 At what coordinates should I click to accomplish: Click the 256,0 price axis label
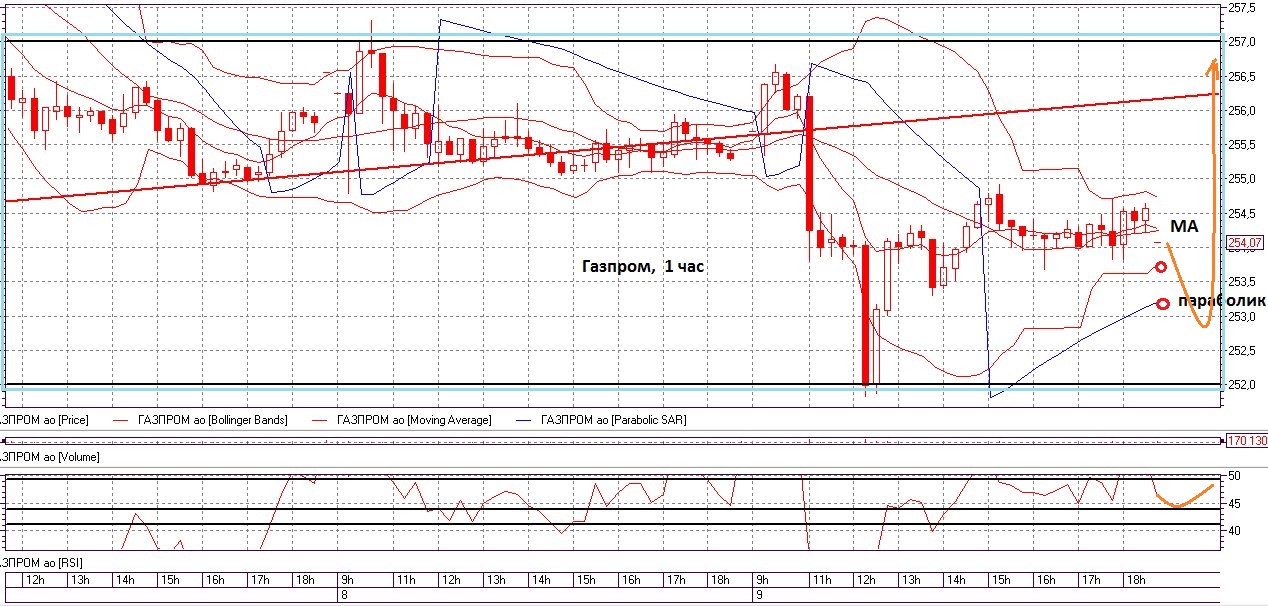pyautogui.click(x=1242, y=111)
